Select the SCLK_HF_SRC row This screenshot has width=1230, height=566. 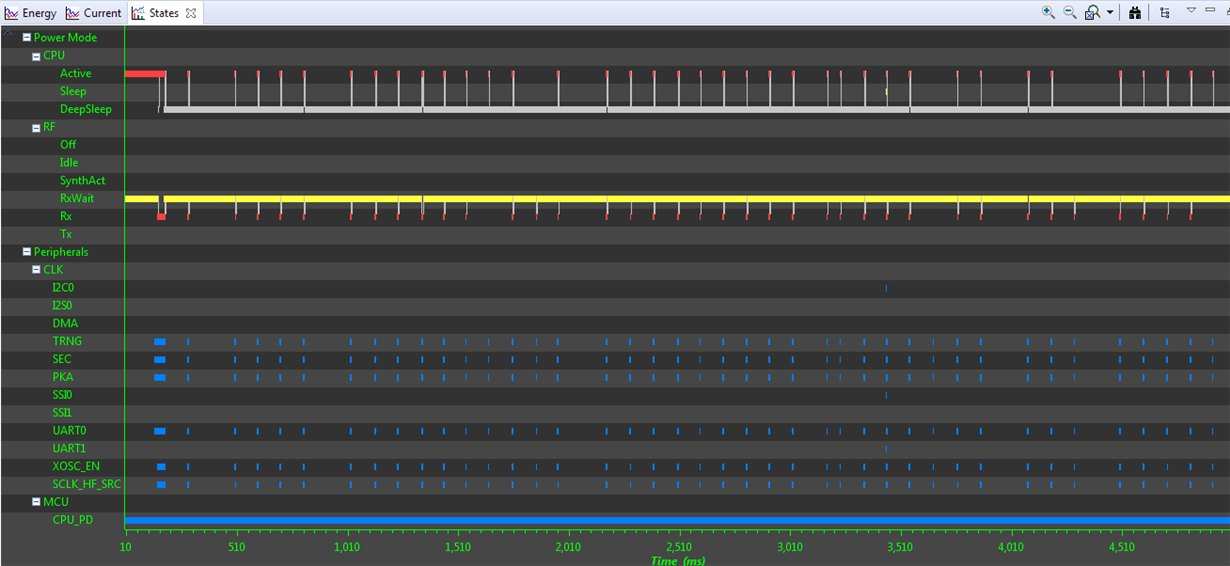click(x=86, y=485)
